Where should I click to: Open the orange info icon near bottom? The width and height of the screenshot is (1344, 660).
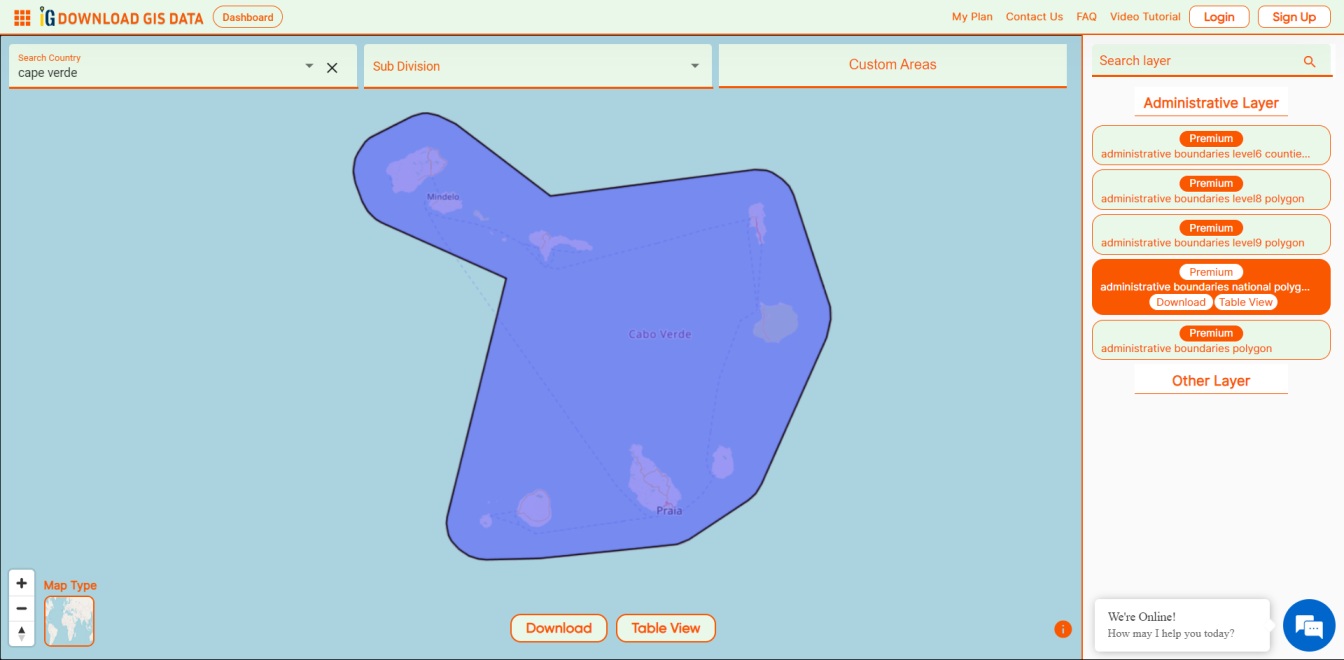pyautogui.click(x=1062, y=629)
